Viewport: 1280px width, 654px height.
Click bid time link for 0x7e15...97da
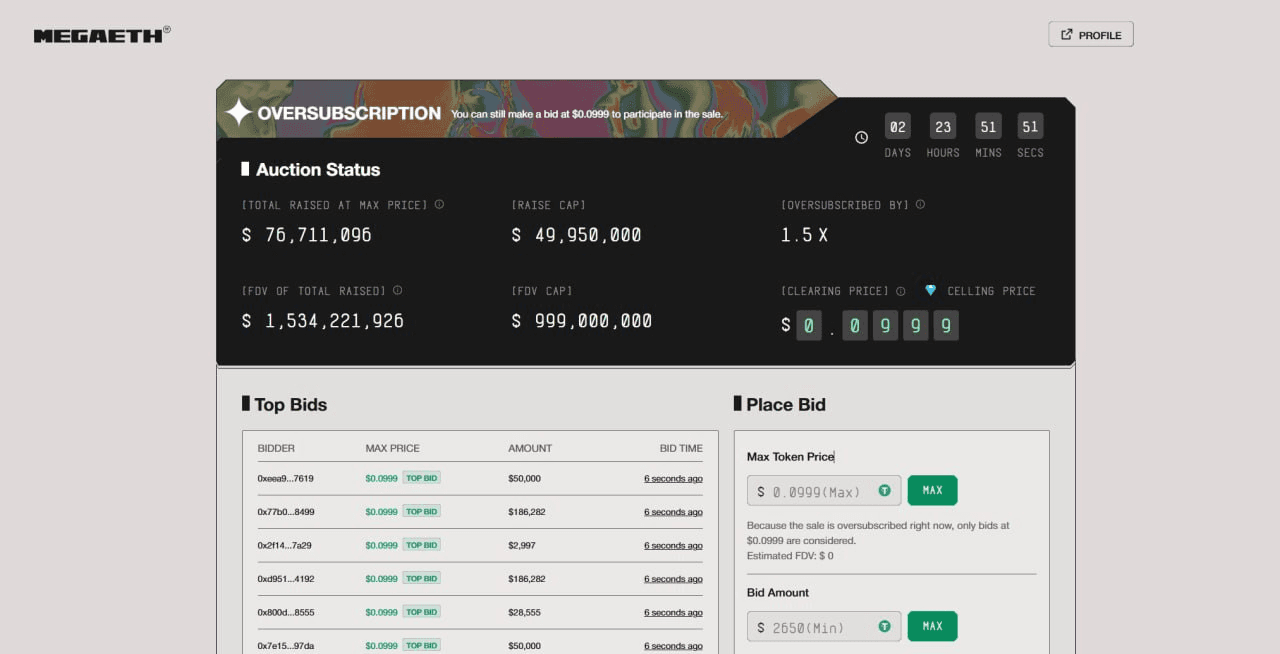[673, 646]
